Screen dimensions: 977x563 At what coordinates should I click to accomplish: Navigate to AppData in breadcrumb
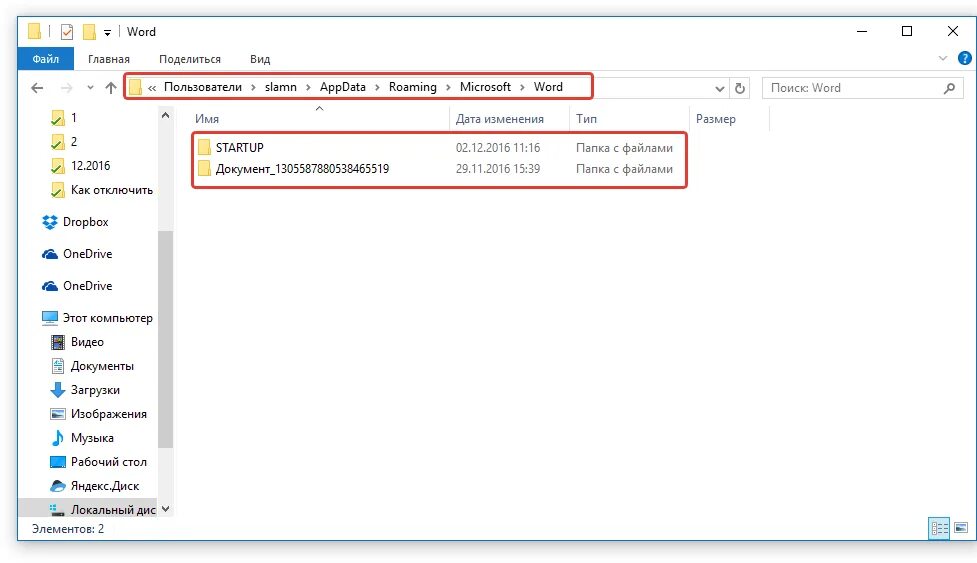coord(343,87)
